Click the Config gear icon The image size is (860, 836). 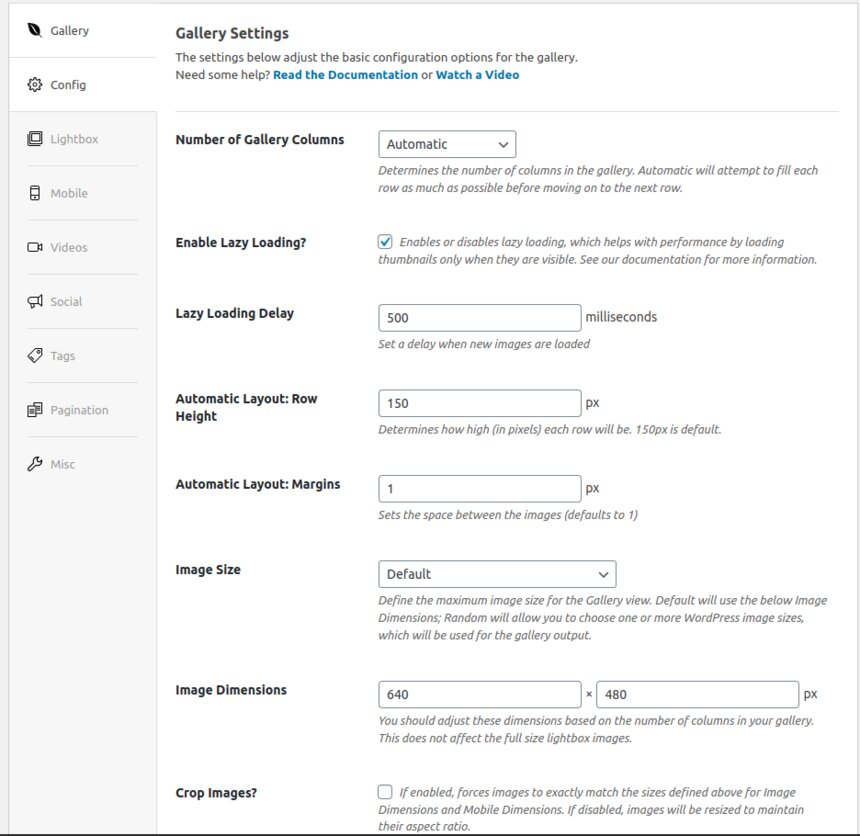pos(35,84)
